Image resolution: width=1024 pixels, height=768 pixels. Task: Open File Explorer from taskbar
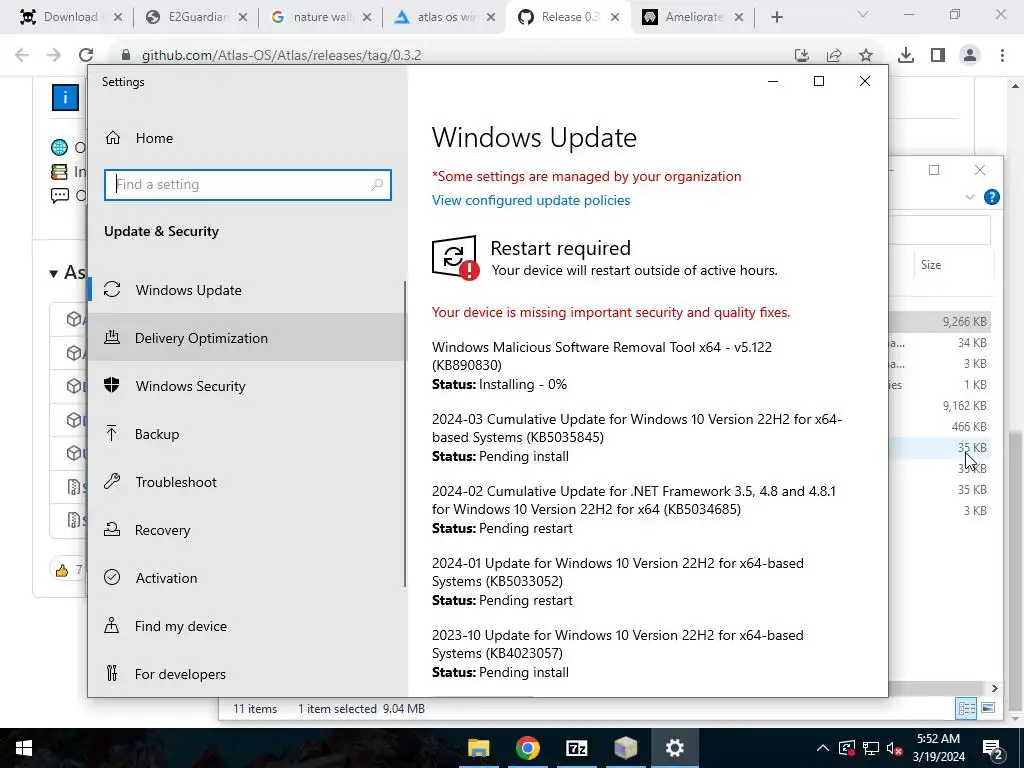click(x=479, y=748)
